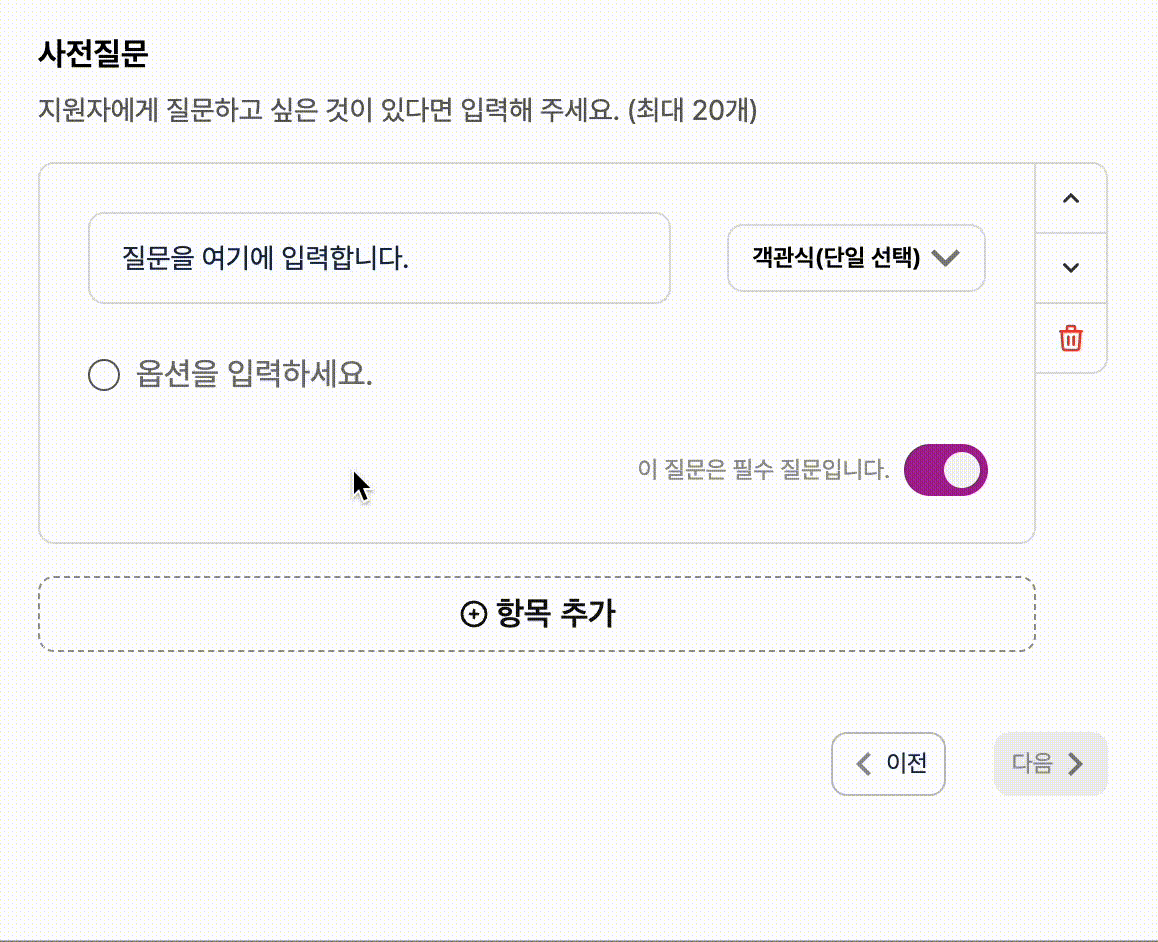Click the 옵션을 입력하세요 option field
1158x942 pixels.
(x=254, y=374)
